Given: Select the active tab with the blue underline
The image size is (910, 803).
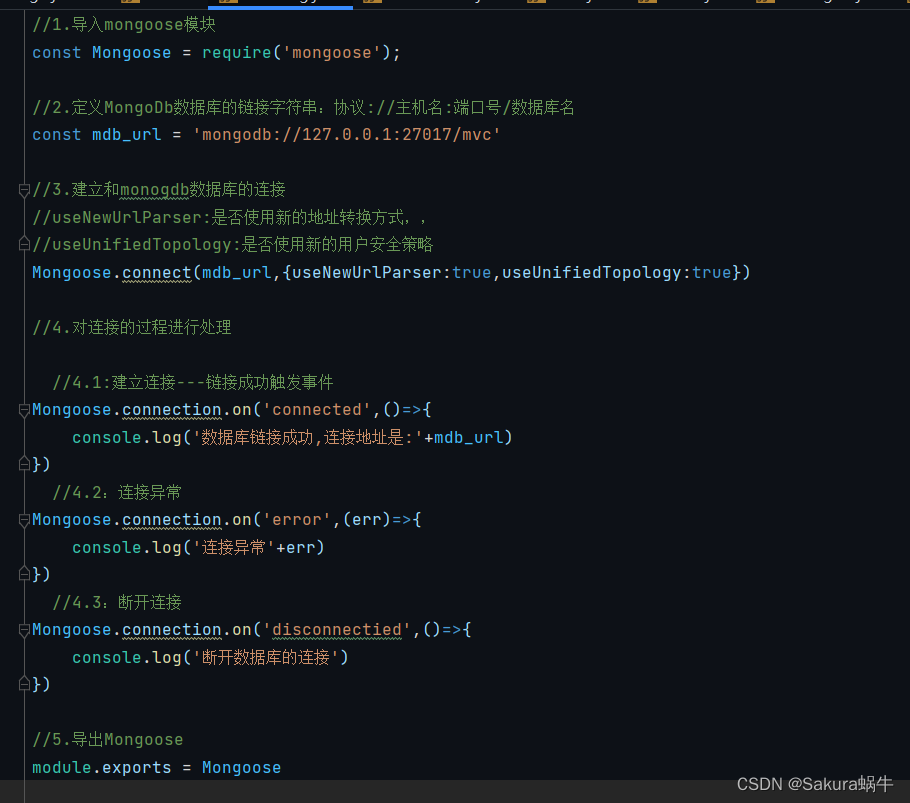Looking at the screenshot, I should (280, 4).
